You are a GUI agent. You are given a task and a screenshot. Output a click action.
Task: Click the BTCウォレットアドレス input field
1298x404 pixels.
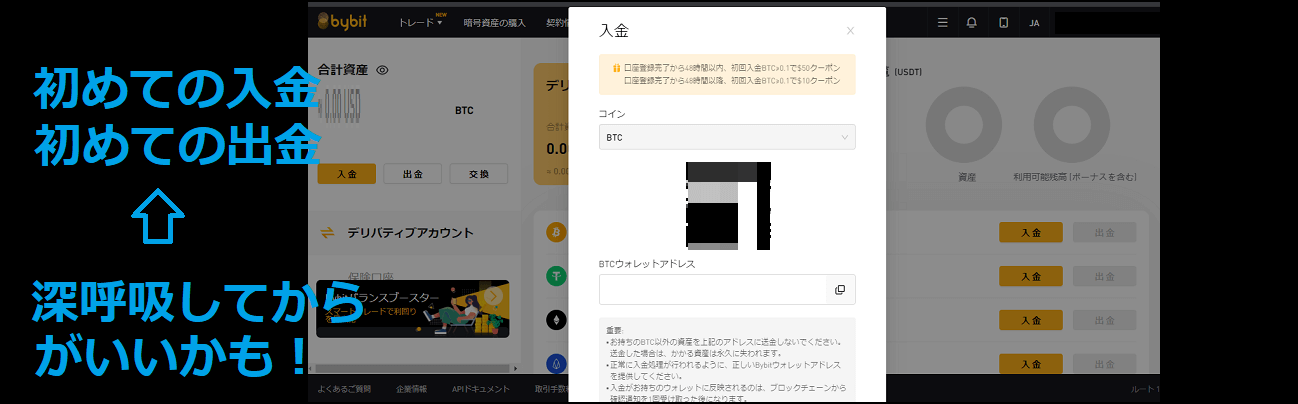tap(727, 290)
